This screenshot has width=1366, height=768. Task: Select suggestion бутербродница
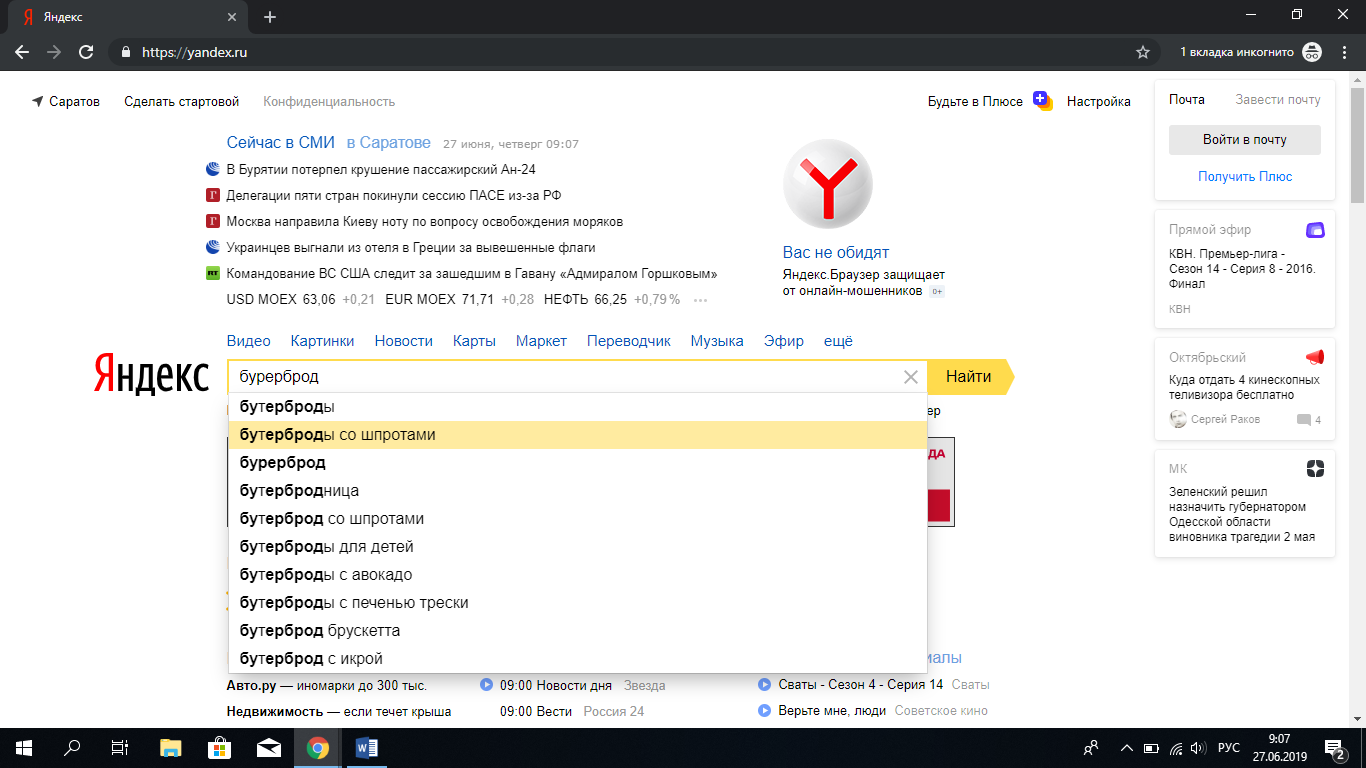tap(578, 491)
